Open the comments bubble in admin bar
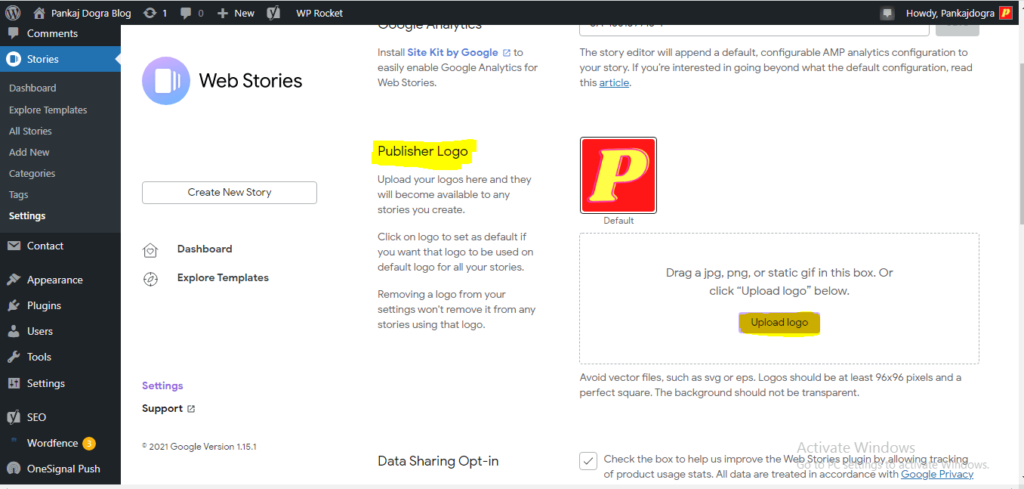 191,13
